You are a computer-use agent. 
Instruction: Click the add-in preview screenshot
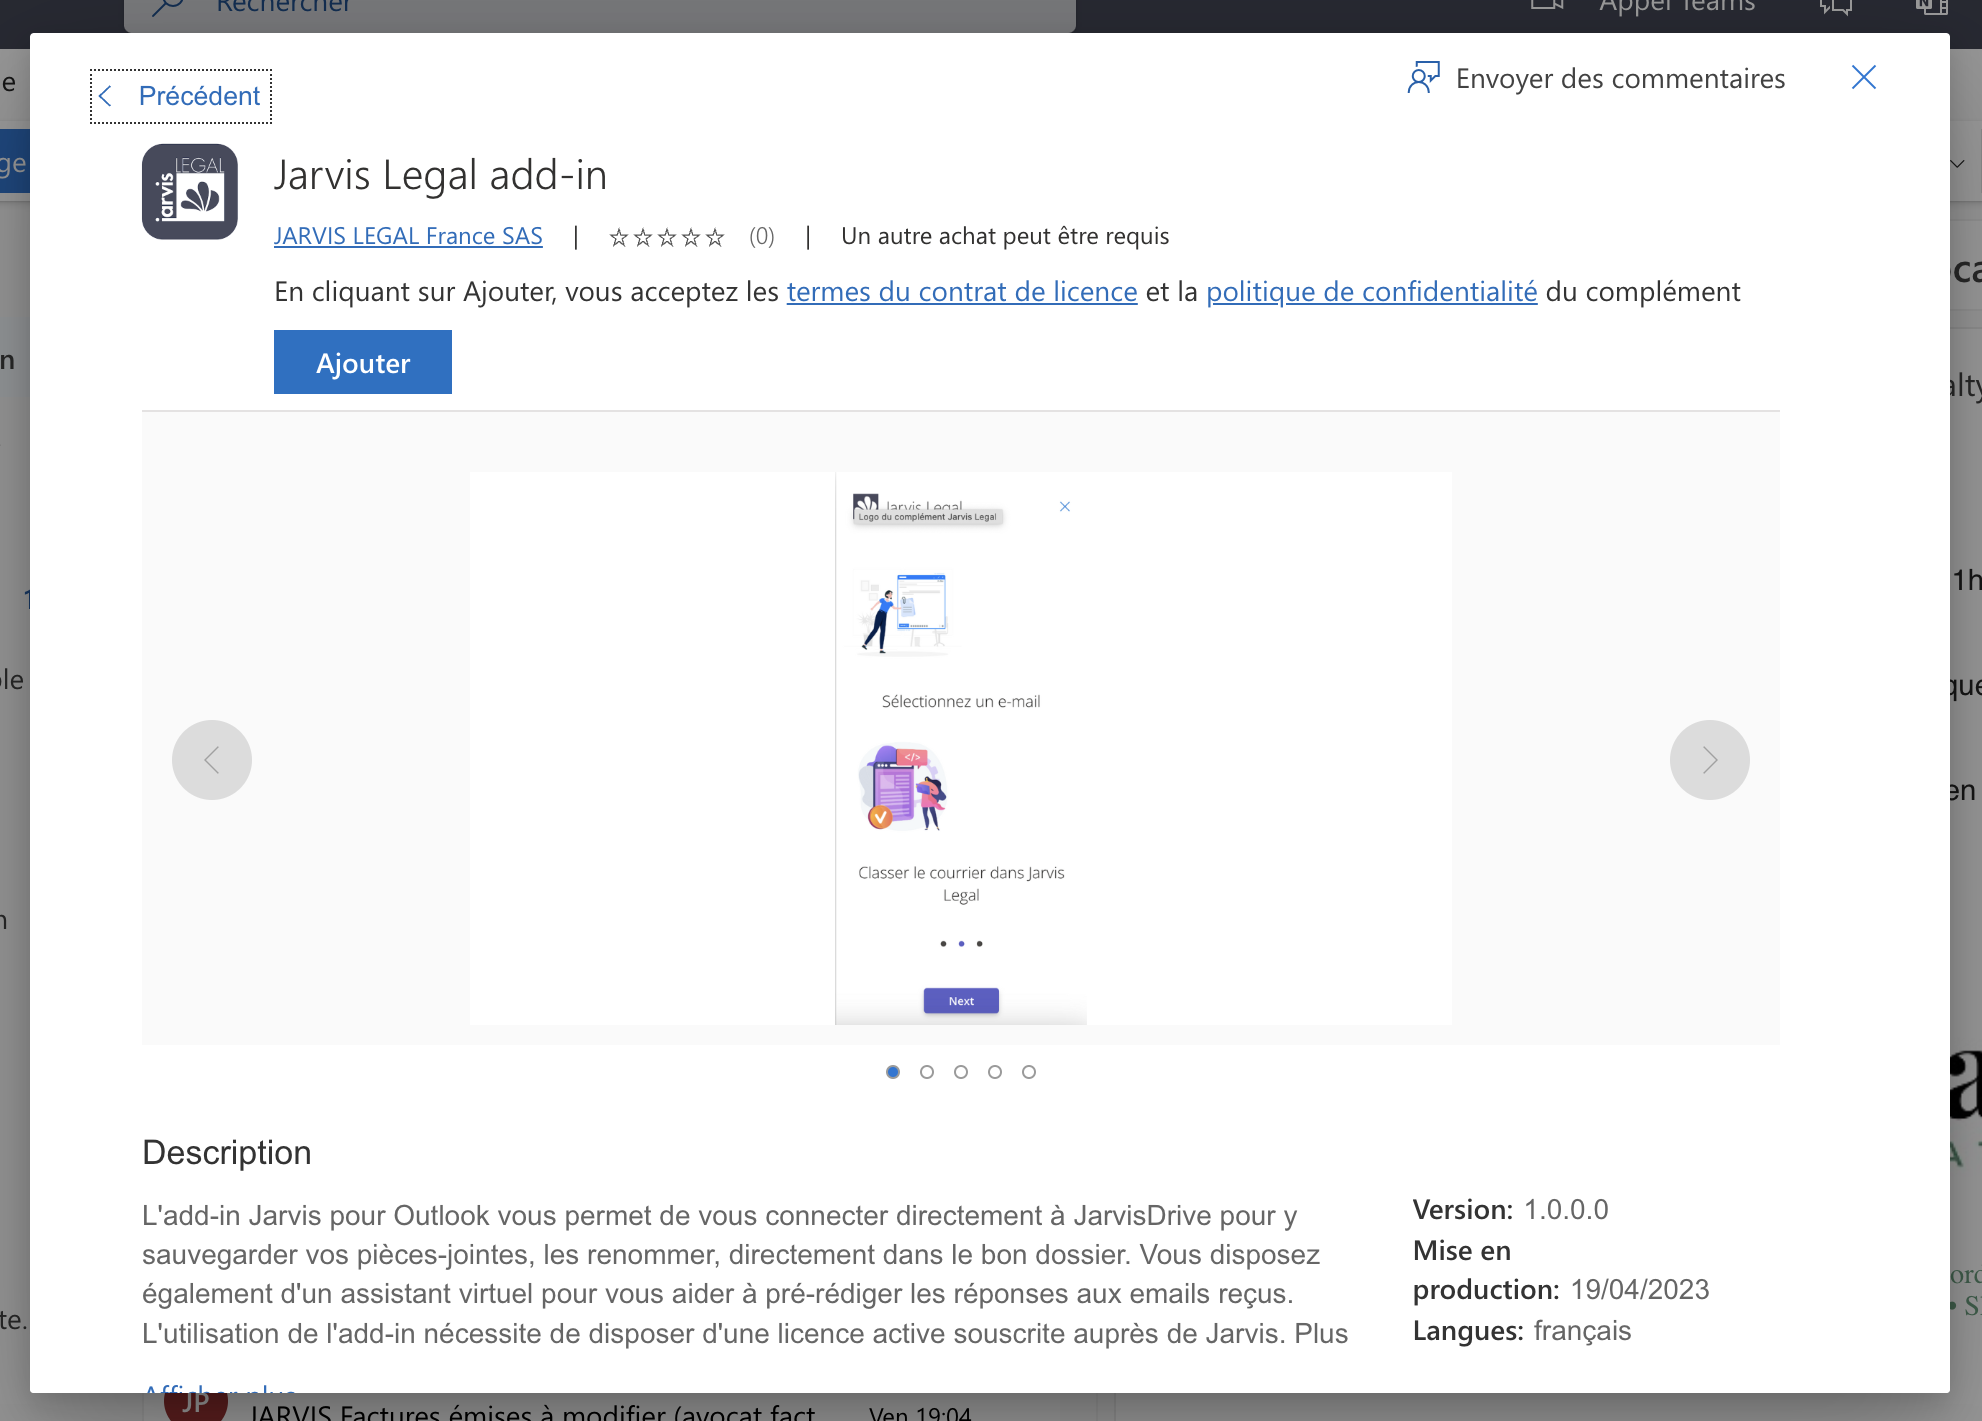(x=961, y=748)
